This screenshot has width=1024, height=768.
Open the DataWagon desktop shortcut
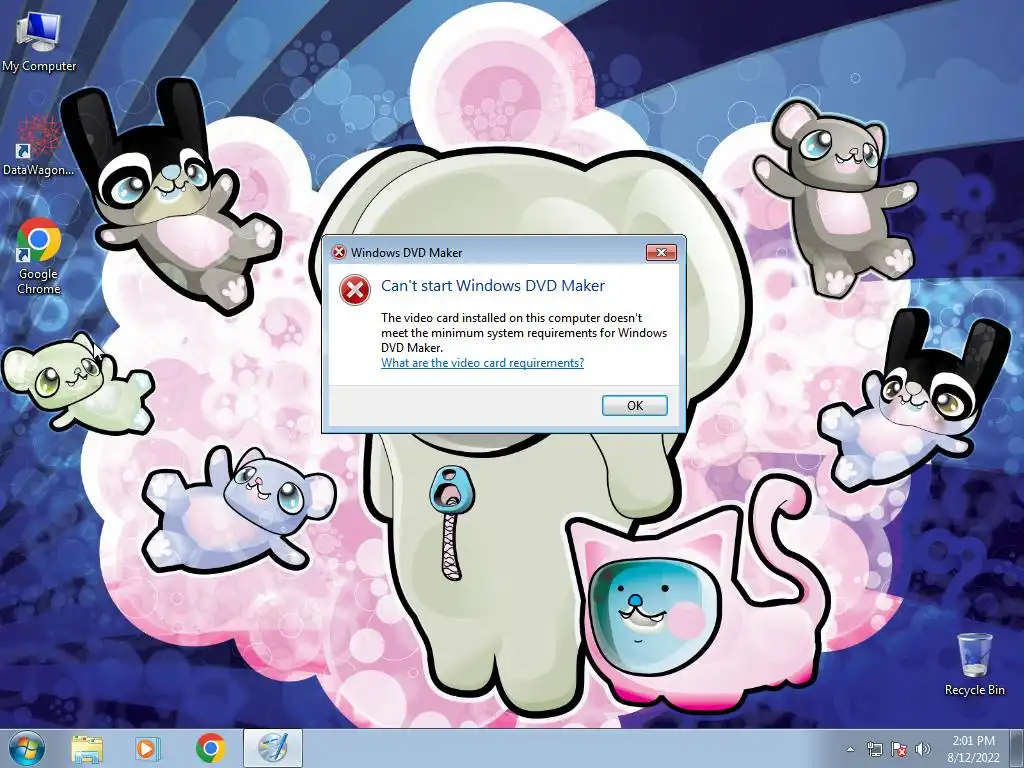tap(38, 146)
